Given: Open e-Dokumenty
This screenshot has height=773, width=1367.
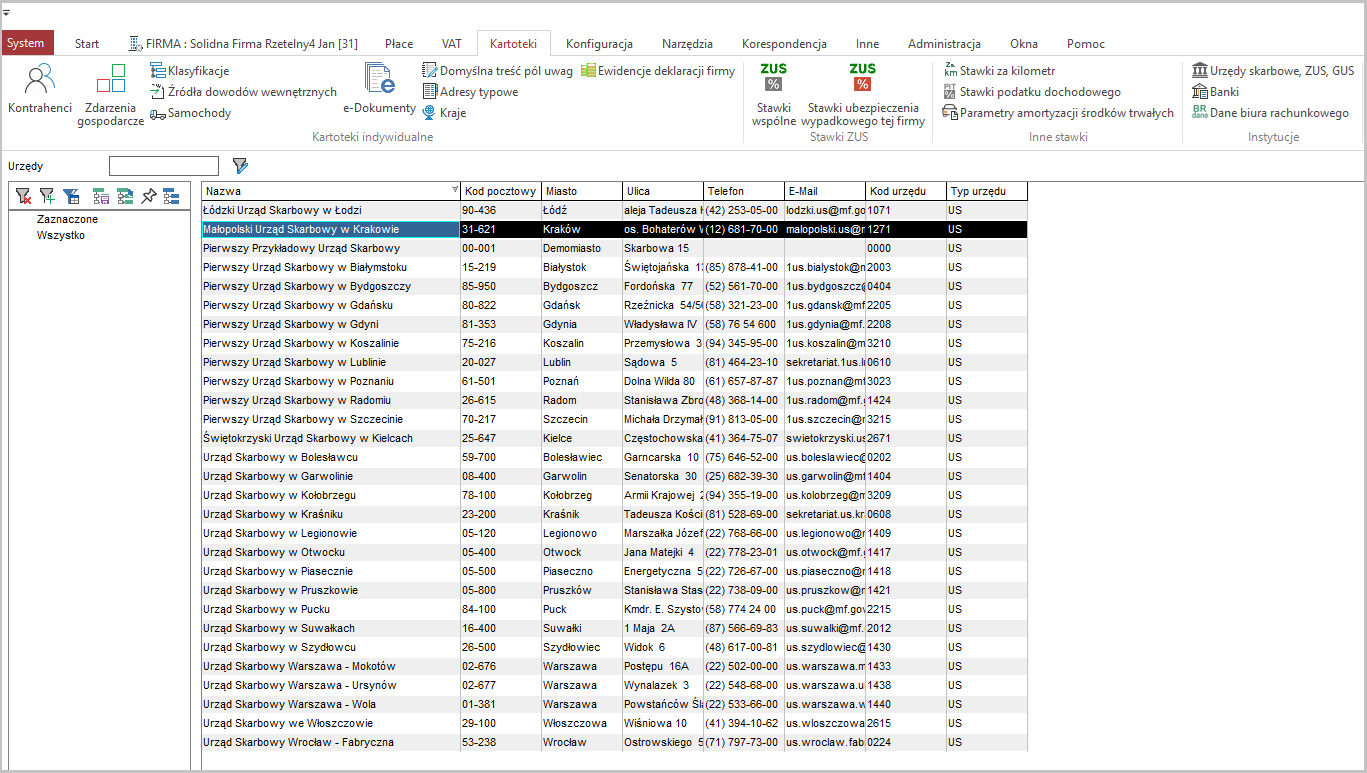Looking at the screenshot, I should click(x=379, y=88).
